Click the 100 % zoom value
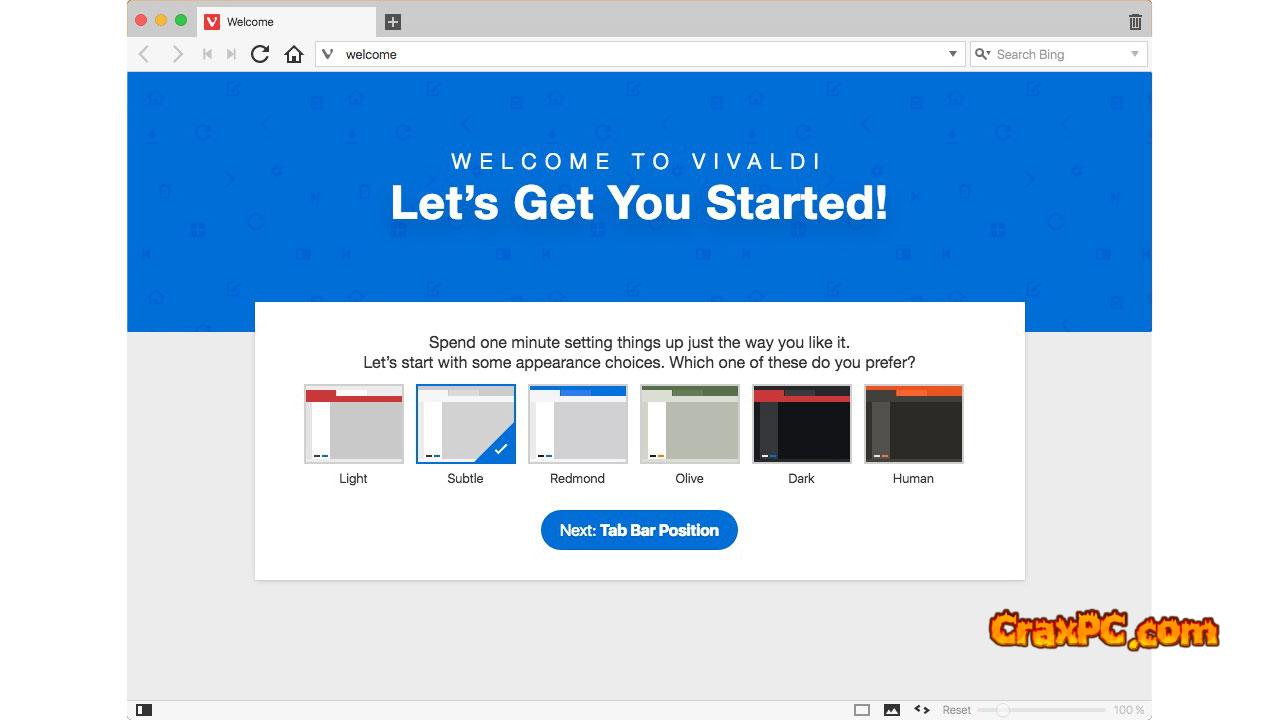Image resolution: width=1280 pixels, height=720 pixels. [1129, 710]
